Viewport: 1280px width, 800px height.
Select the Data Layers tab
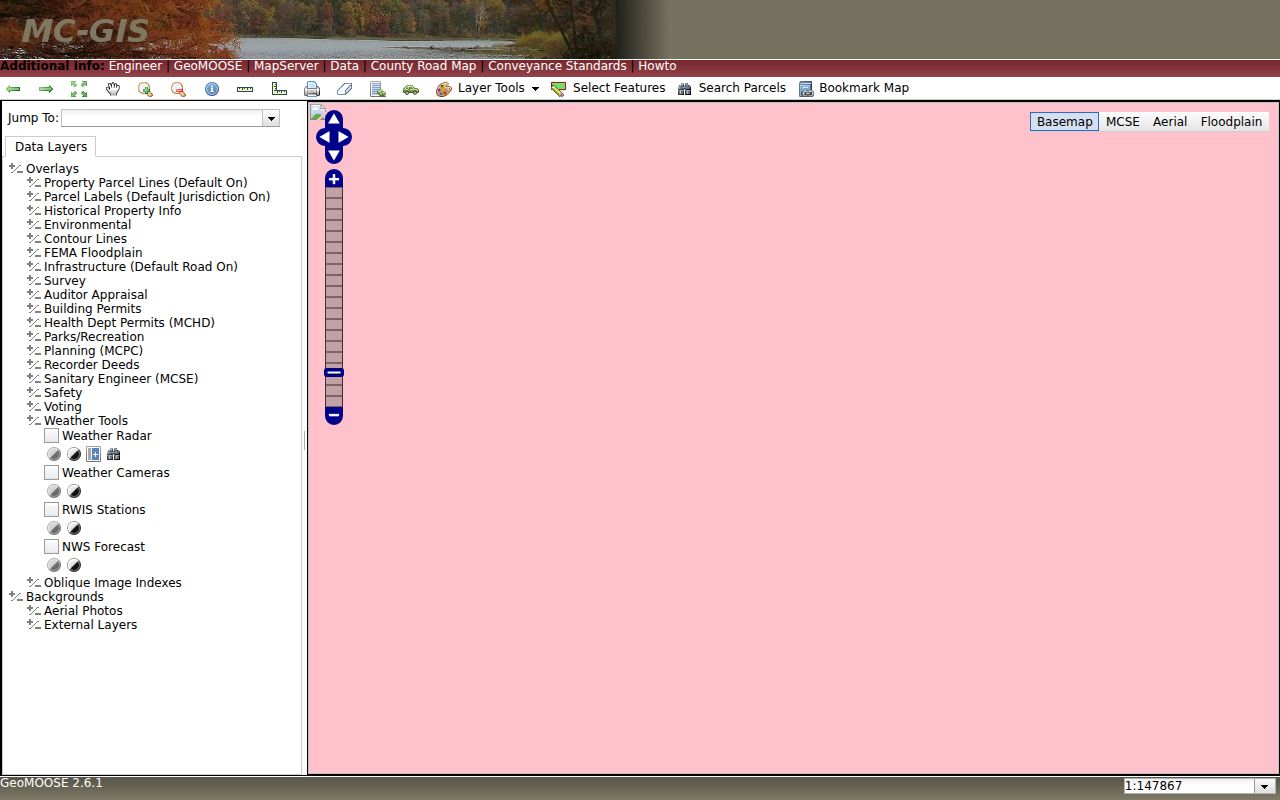(x=51, y=147)
